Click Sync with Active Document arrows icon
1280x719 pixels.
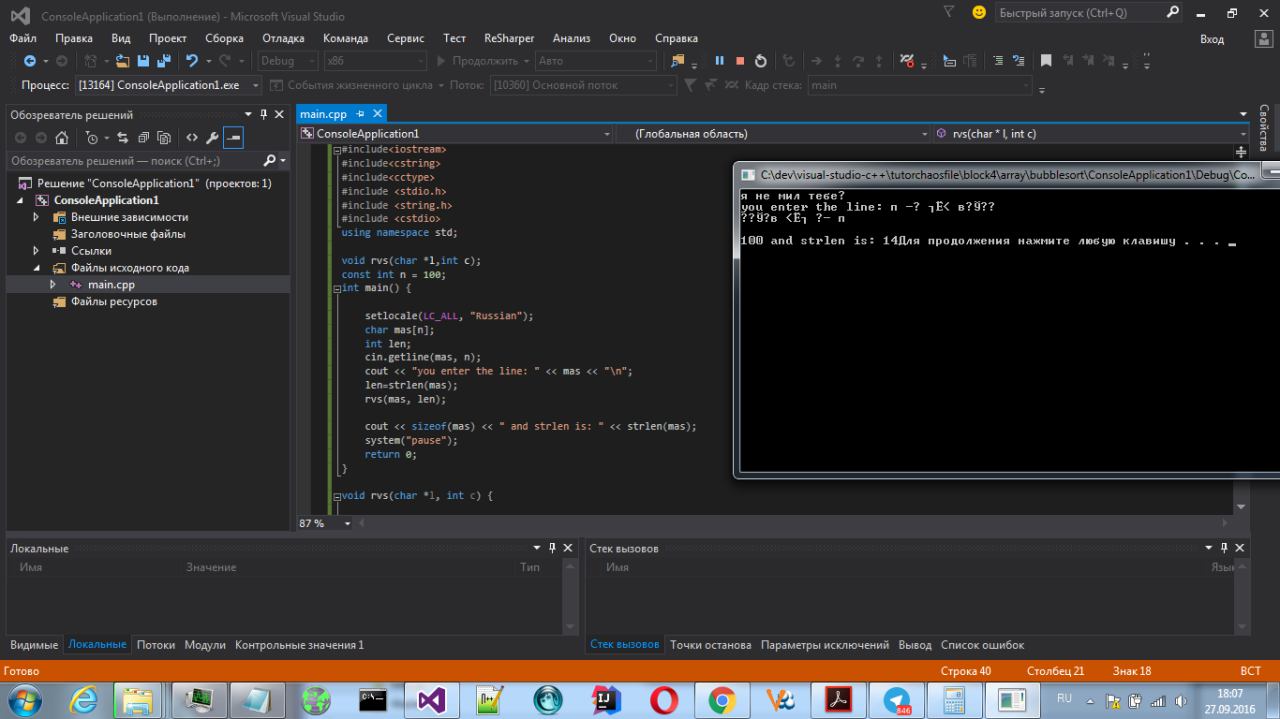pos(123,138)
